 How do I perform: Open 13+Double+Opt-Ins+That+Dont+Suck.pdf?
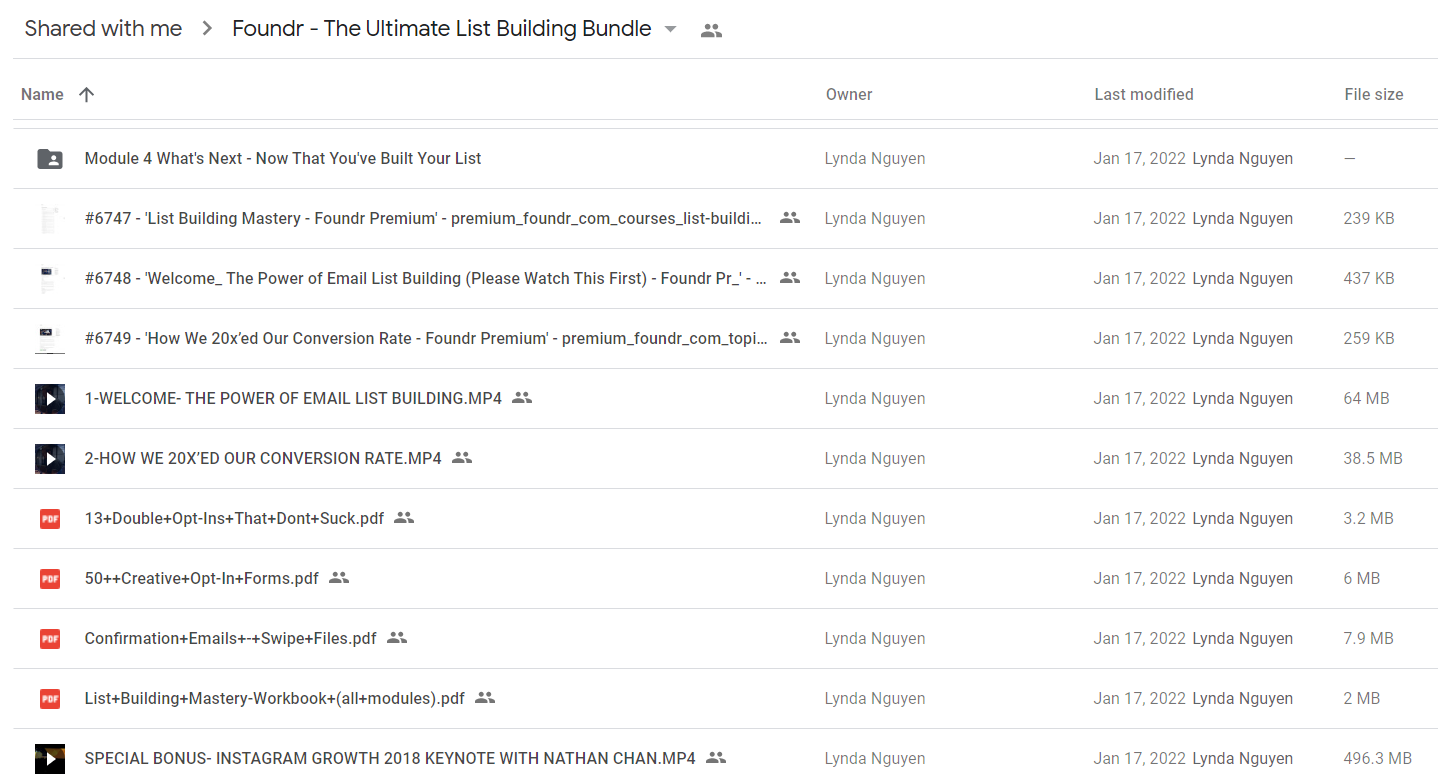click(x=234, y=518)
